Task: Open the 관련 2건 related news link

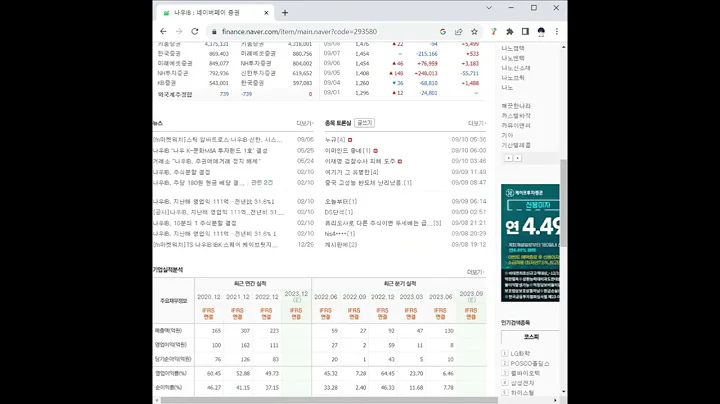Action: point(262,183)
